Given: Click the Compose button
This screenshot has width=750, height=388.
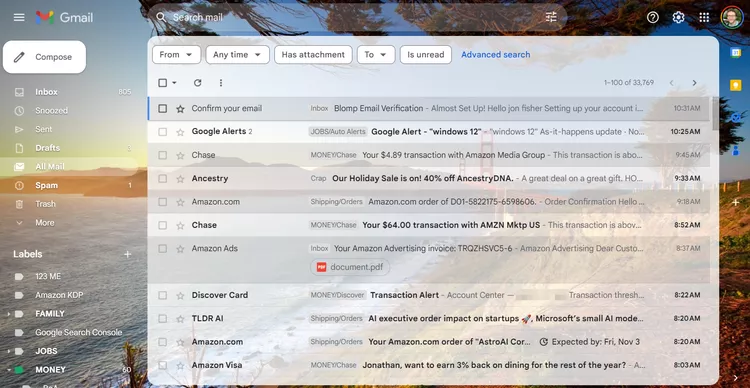Looking at the screenshot, I should click(44, 57).
